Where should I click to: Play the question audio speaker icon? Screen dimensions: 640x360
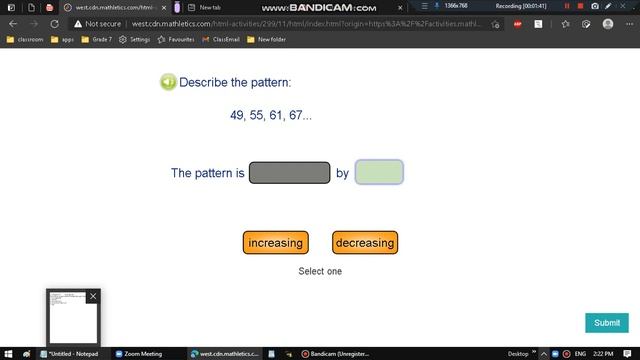coord(168,82)
